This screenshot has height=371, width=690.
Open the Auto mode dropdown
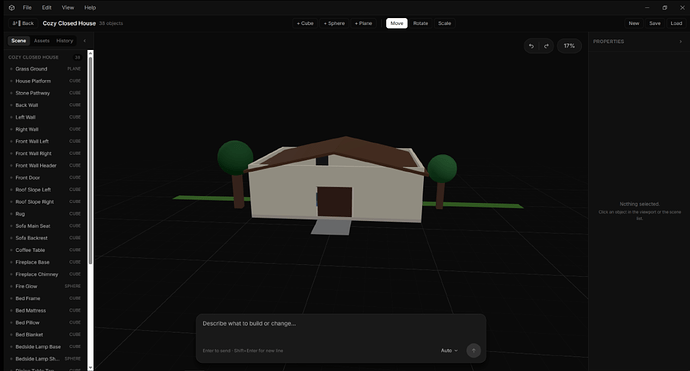pyautogui.click(x=449, y=350)
